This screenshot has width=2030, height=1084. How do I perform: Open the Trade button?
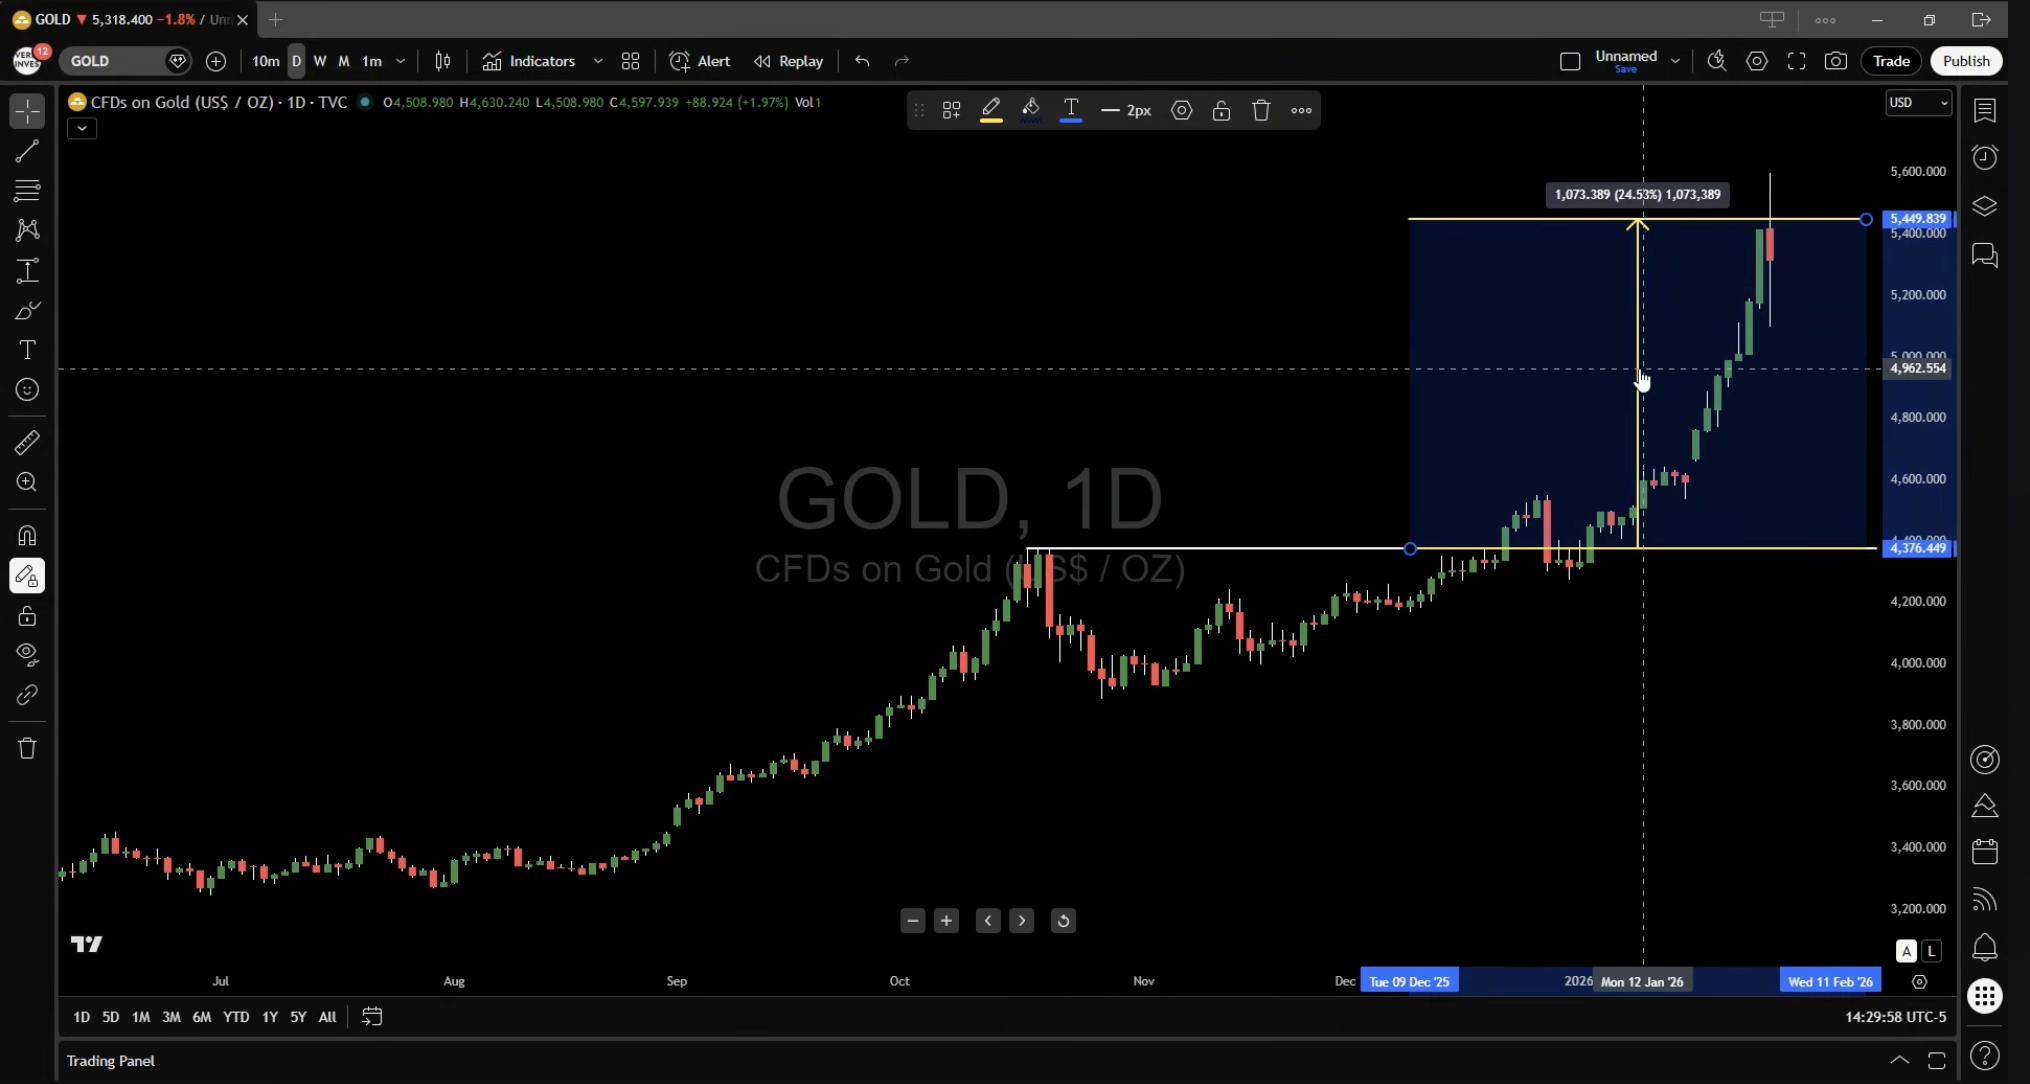(x=1891, y=61)
